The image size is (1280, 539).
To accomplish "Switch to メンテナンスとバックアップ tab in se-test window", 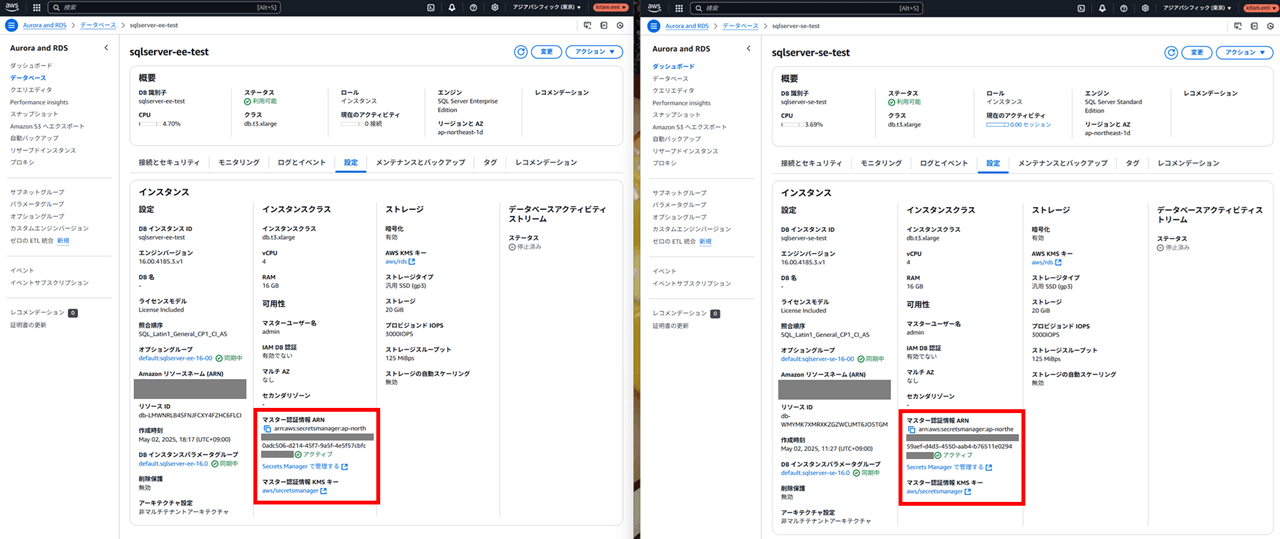I will (1063, 162).
